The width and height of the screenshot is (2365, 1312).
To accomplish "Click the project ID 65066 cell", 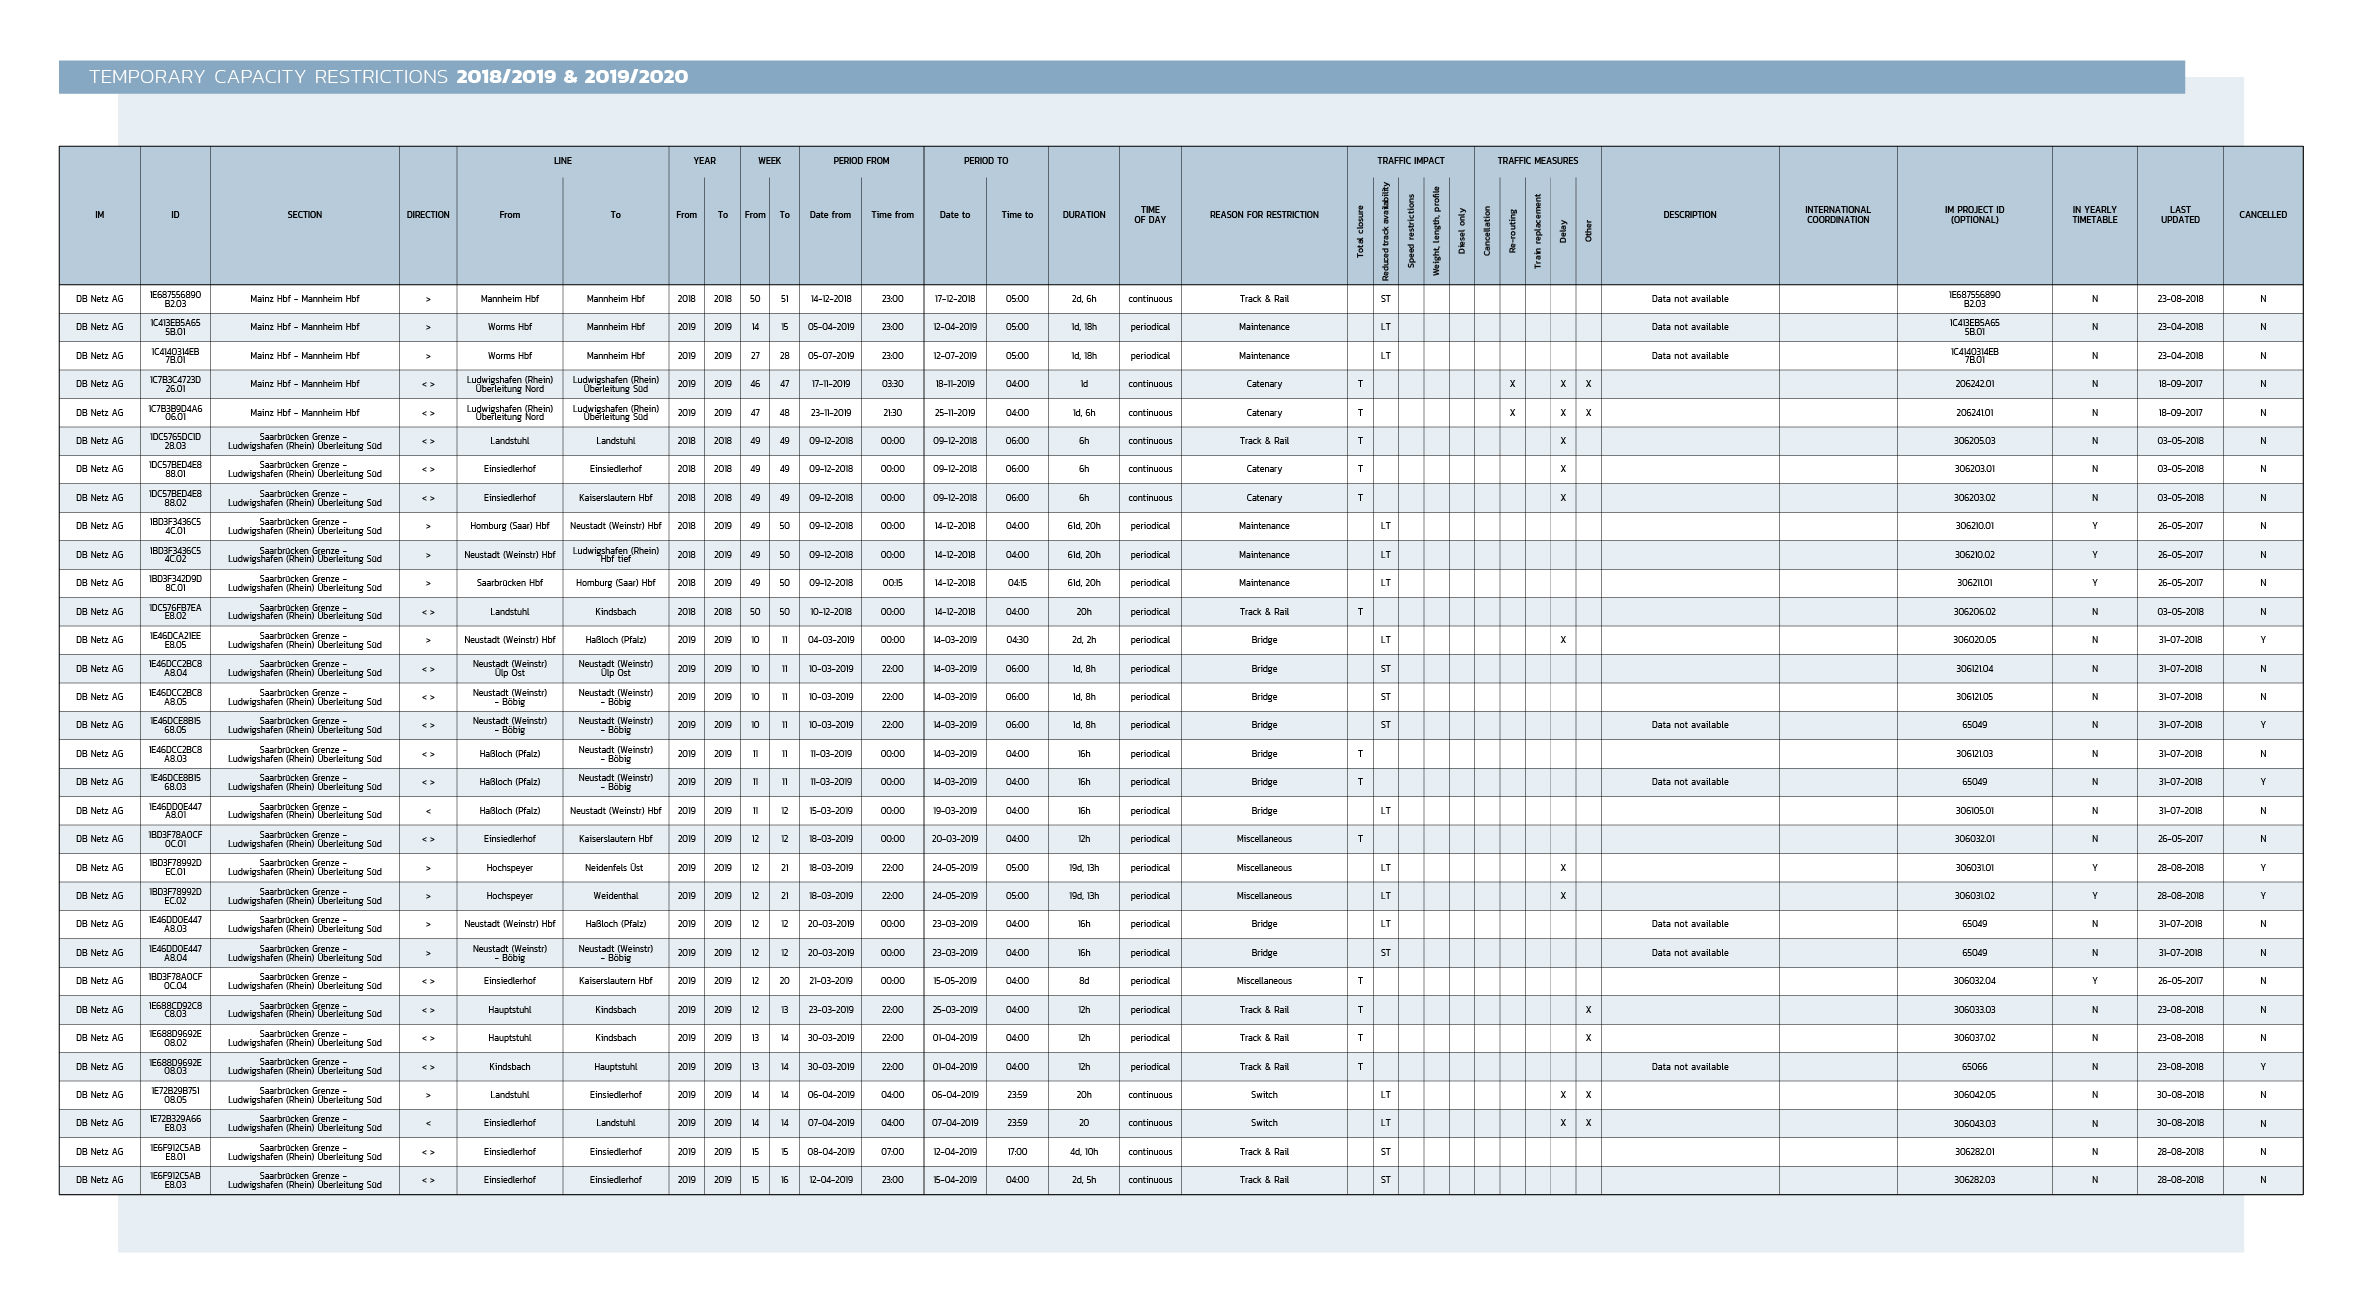I will point(1974,1067).
